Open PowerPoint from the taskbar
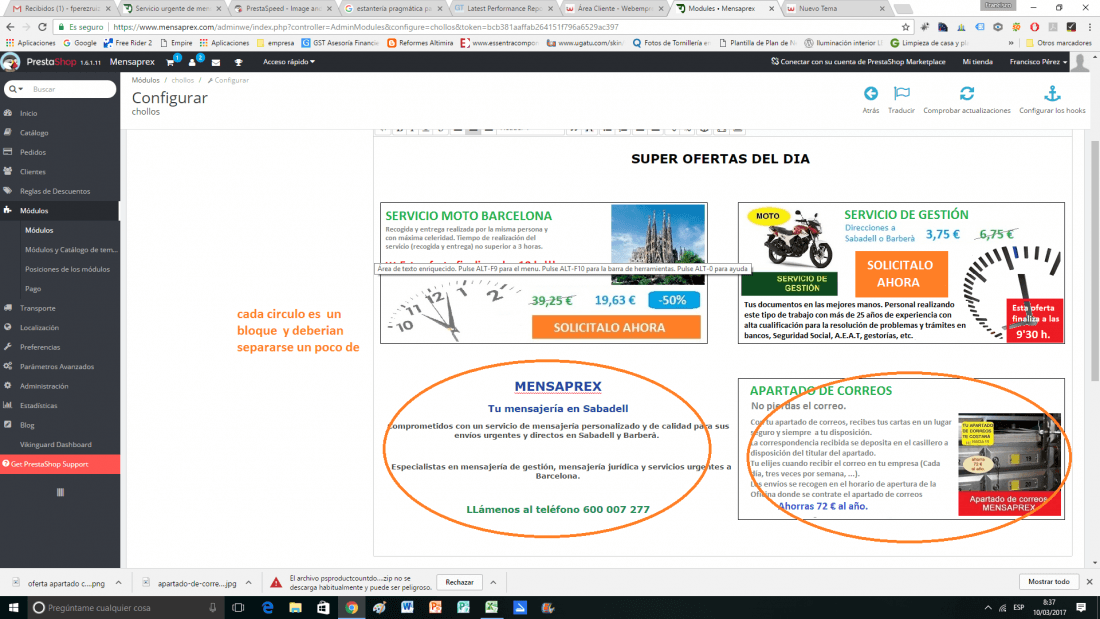 [x=435, y=607]
